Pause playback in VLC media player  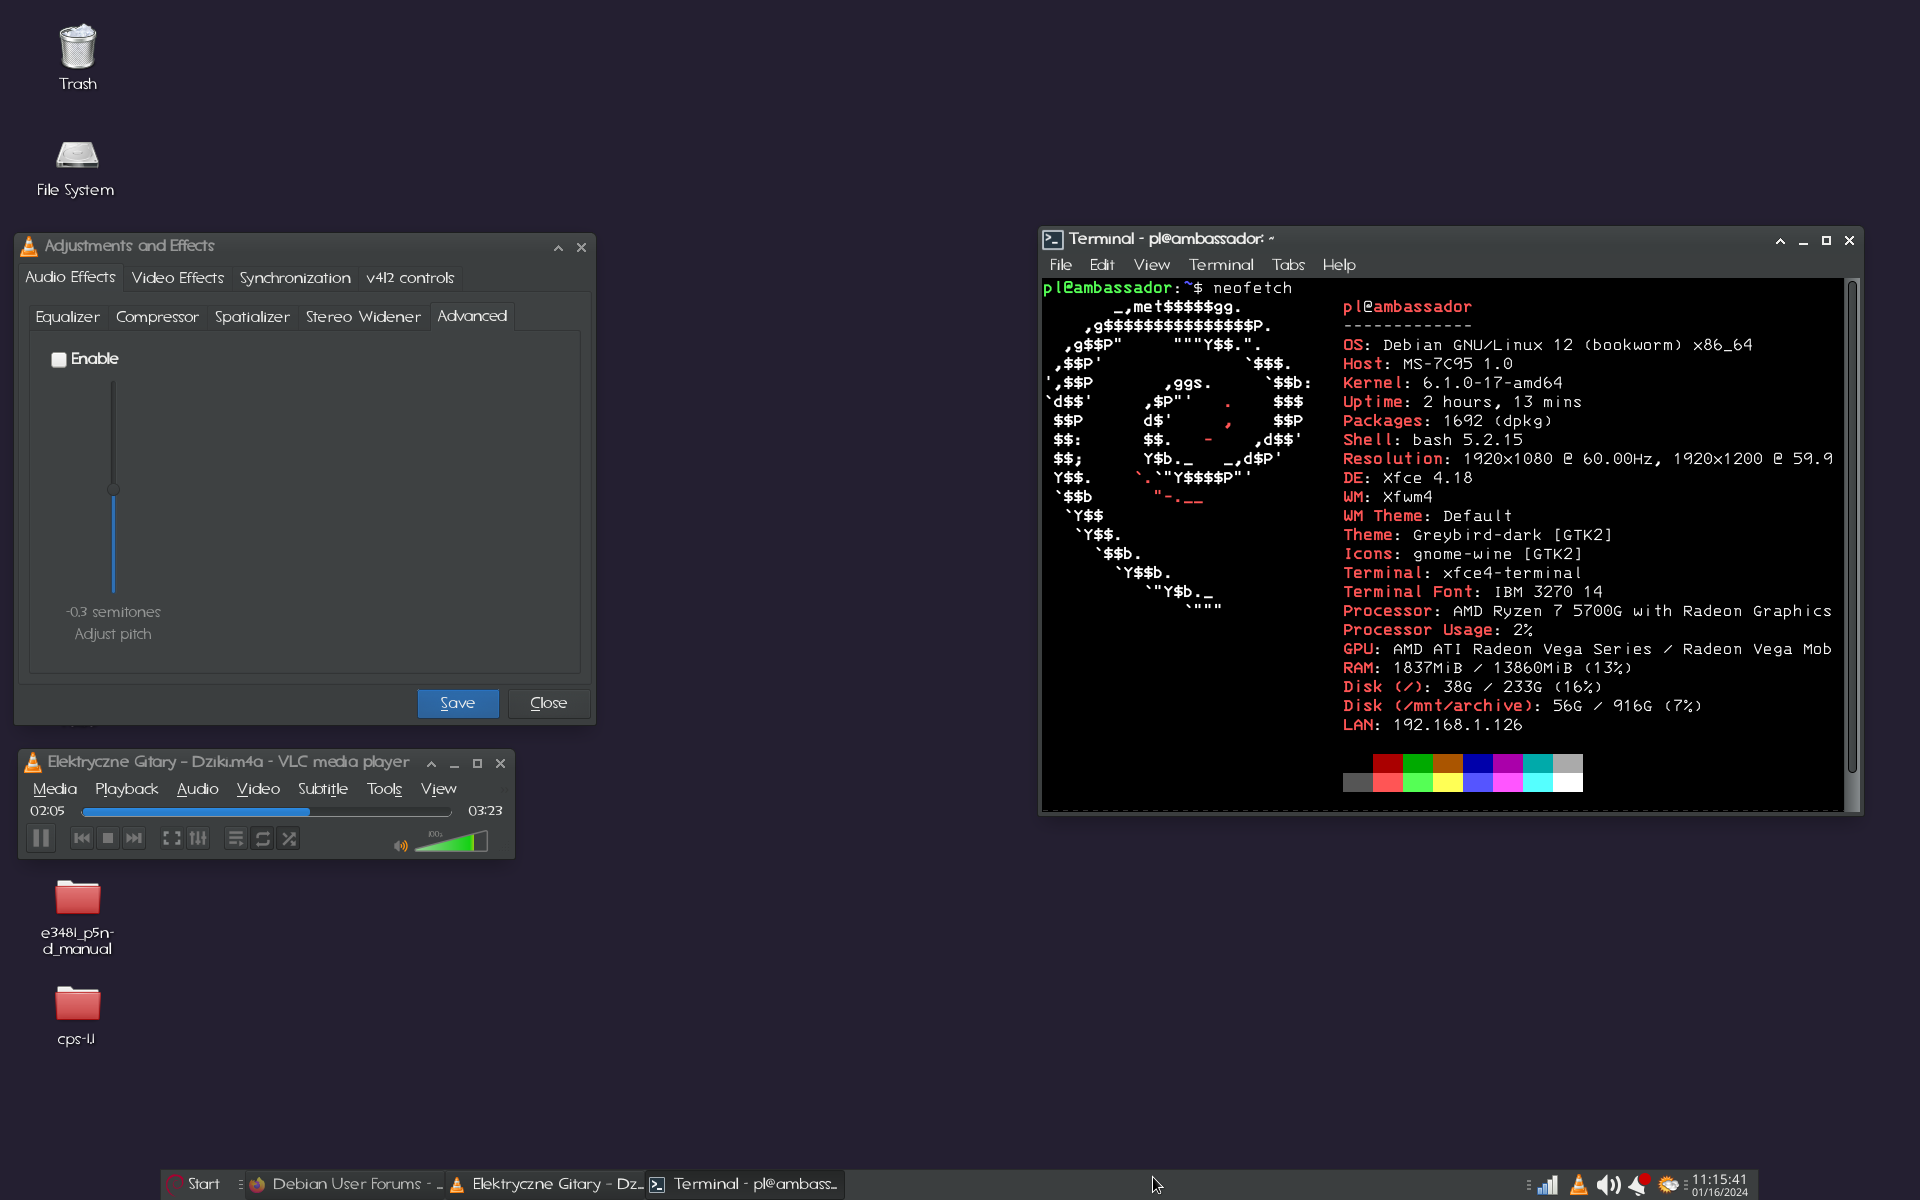[x=41, y=838]
